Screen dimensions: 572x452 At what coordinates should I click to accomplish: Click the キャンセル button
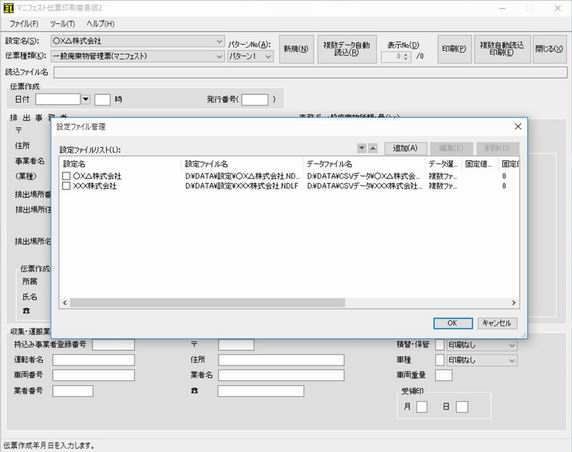click(497, 323)
